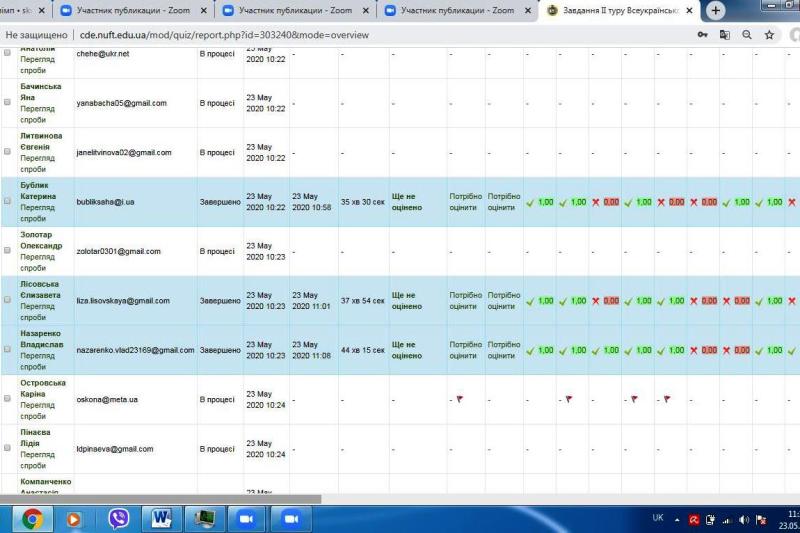Open the volume speaker icon in tray
This screenshot has width=800, height=533.
744,520
